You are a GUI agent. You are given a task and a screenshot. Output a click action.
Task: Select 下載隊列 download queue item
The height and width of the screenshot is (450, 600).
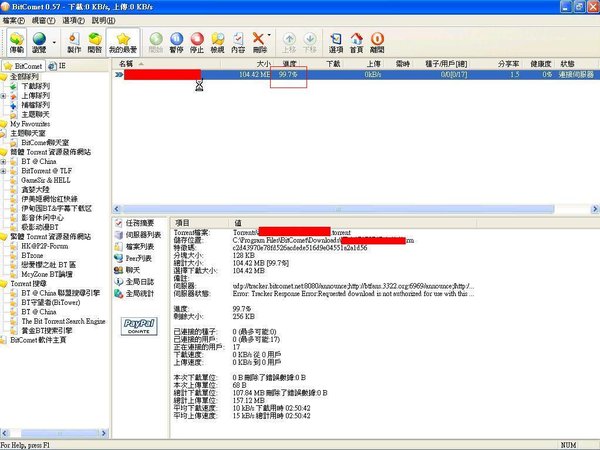pyautogui.click(x=36, y=86)
